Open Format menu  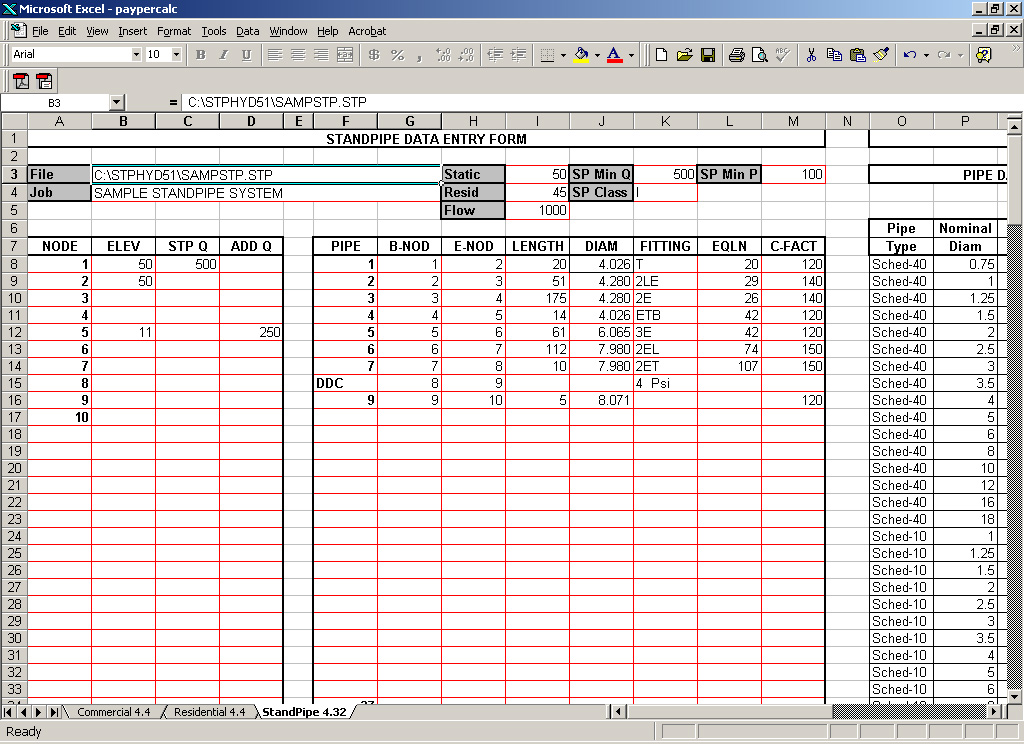point(174,31)
